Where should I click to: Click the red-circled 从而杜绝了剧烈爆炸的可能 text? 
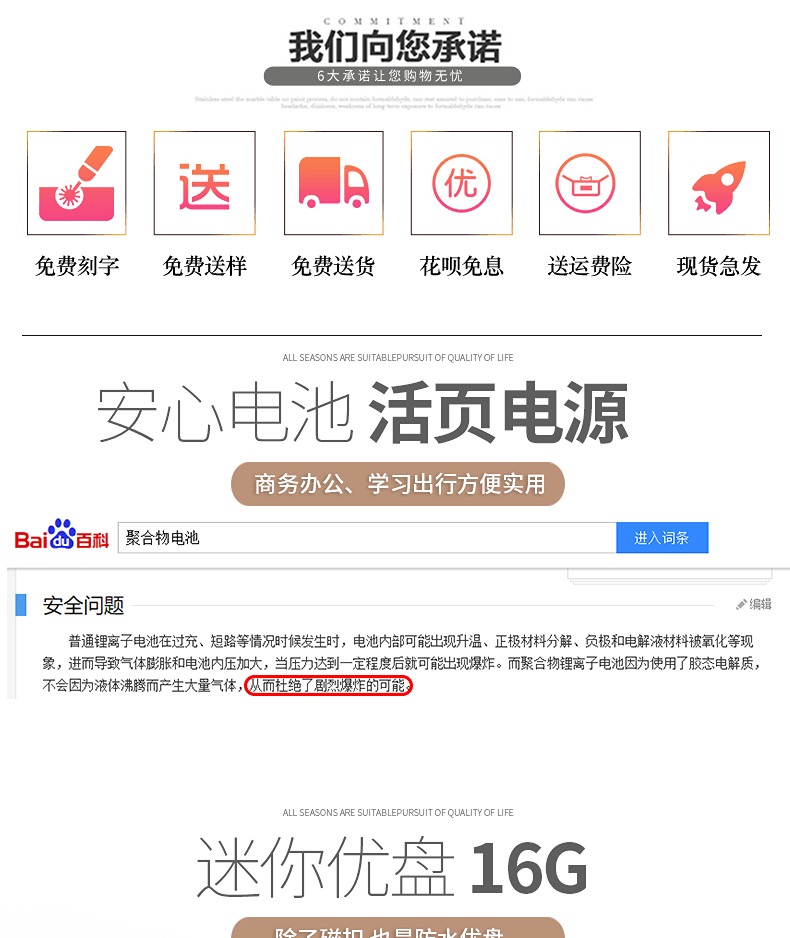coord(328,685)
